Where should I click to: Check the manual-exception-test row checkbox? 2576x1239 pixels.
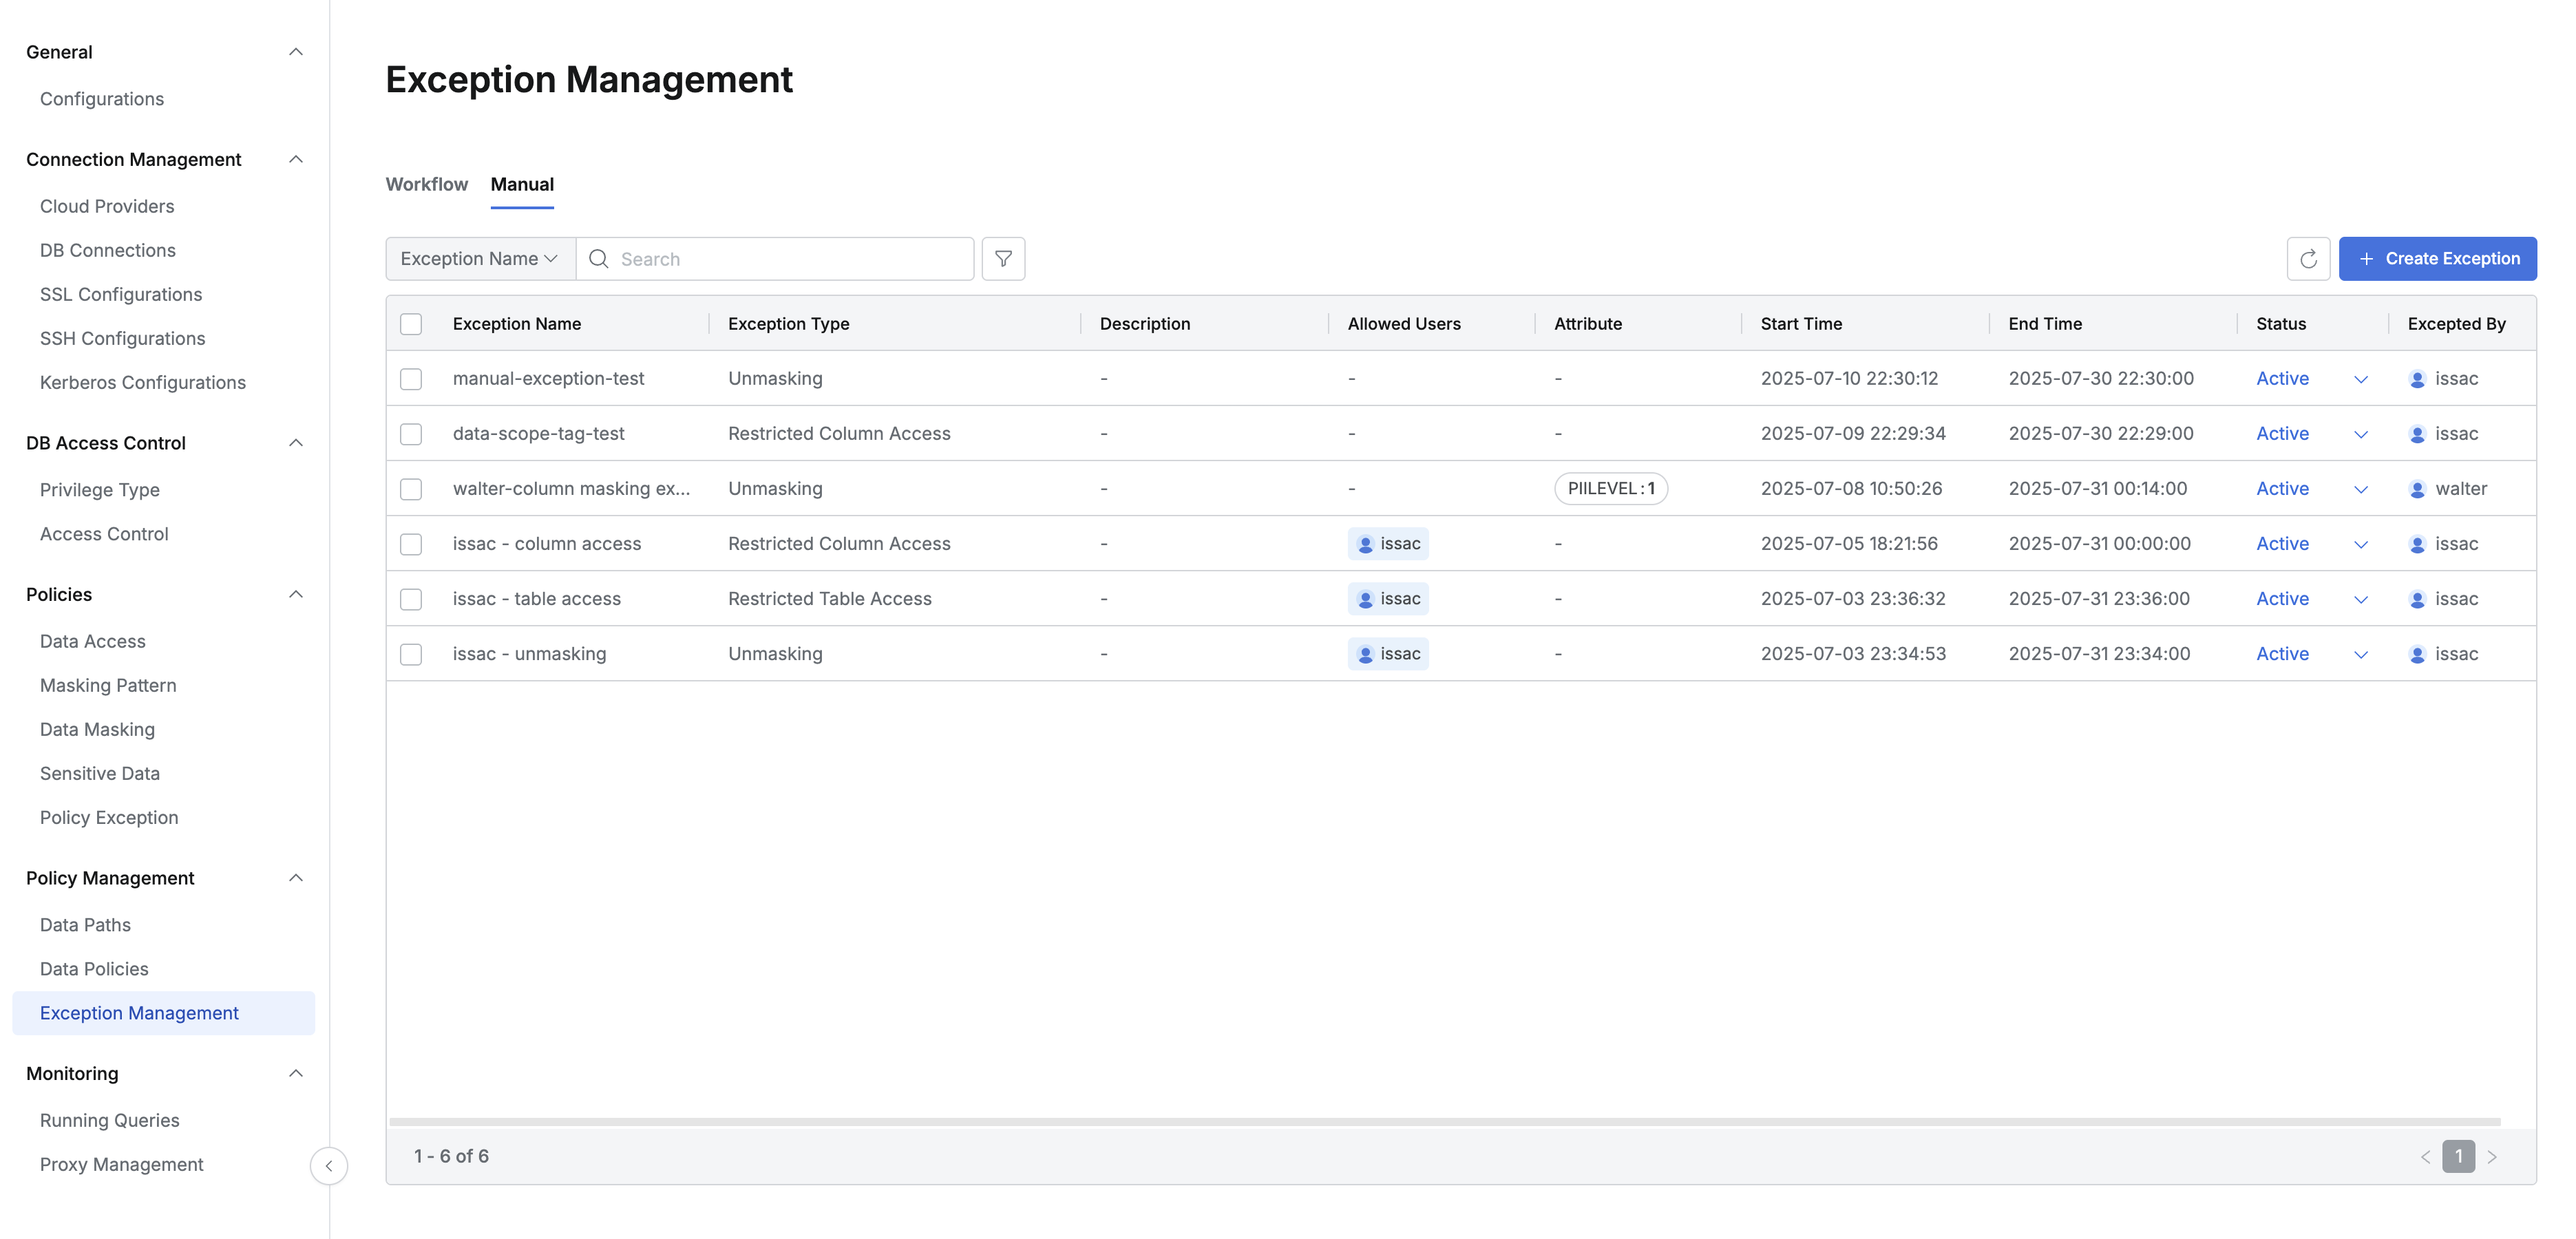411,379
